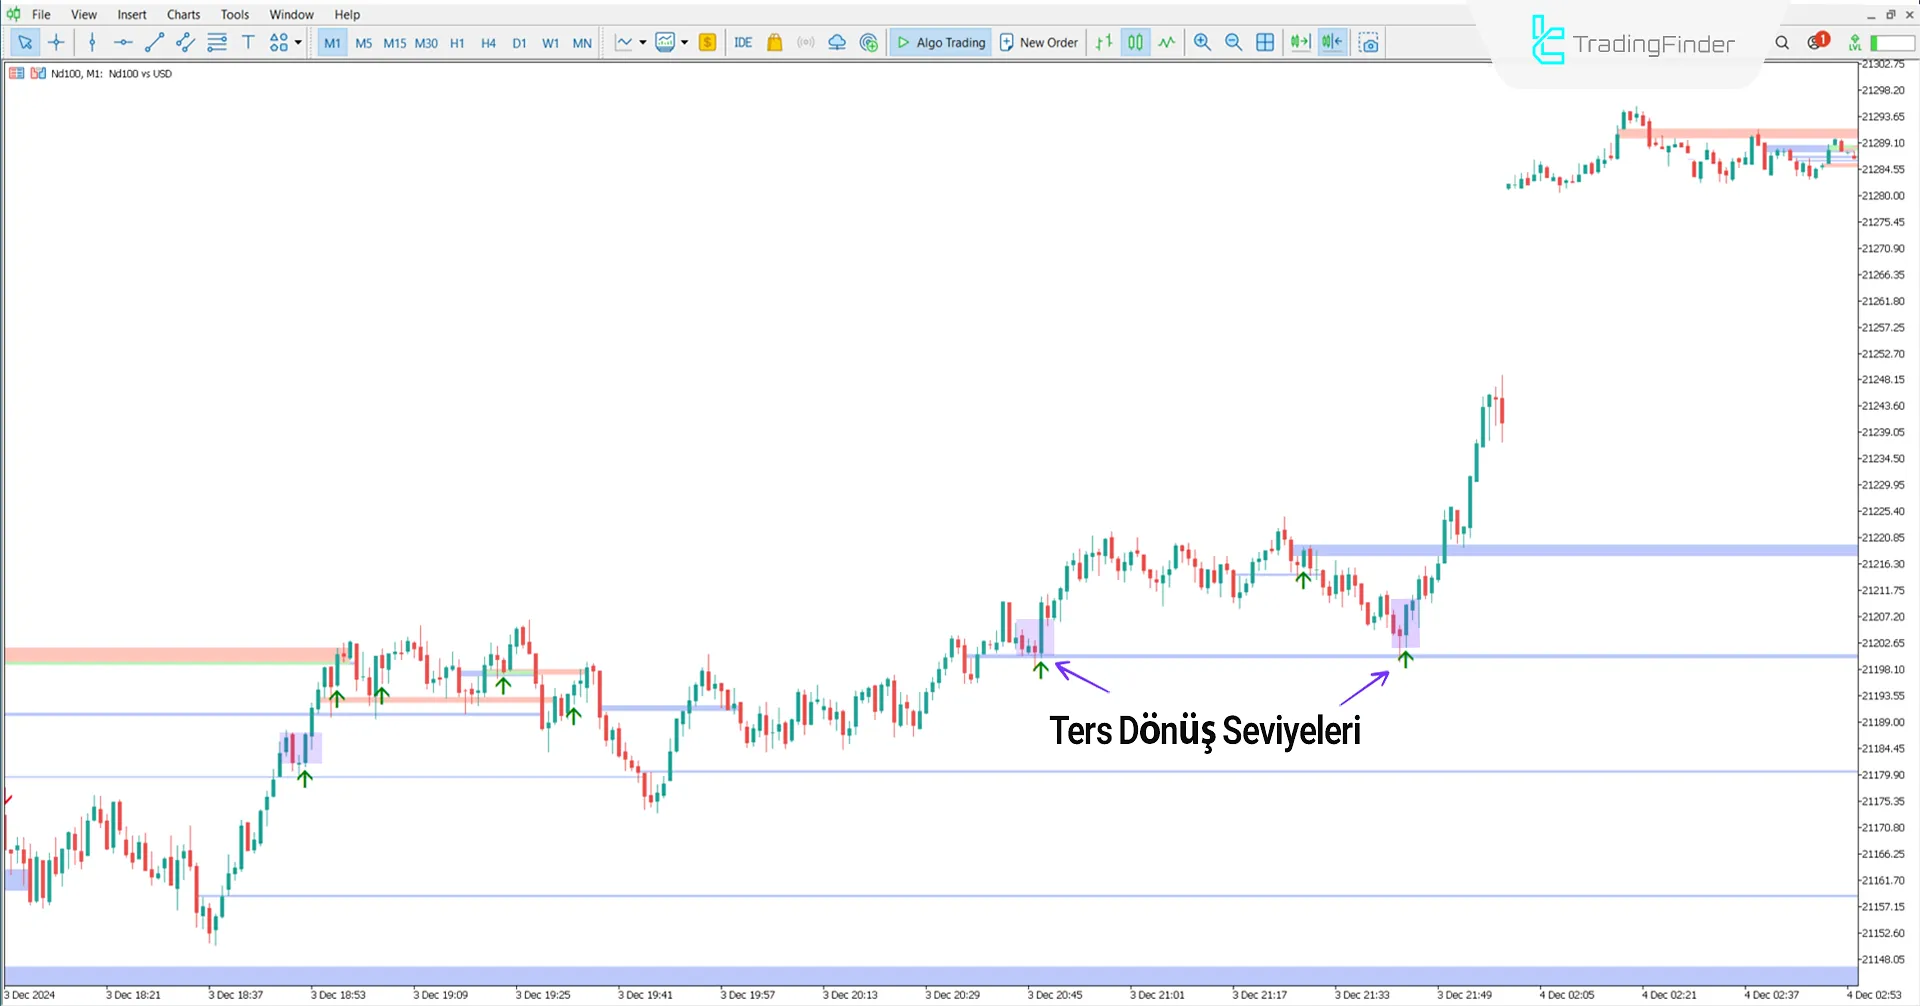The height and width of the screenshot is (1006, 1920).
Task: Open the Insert menu
Action: point(131,14)
